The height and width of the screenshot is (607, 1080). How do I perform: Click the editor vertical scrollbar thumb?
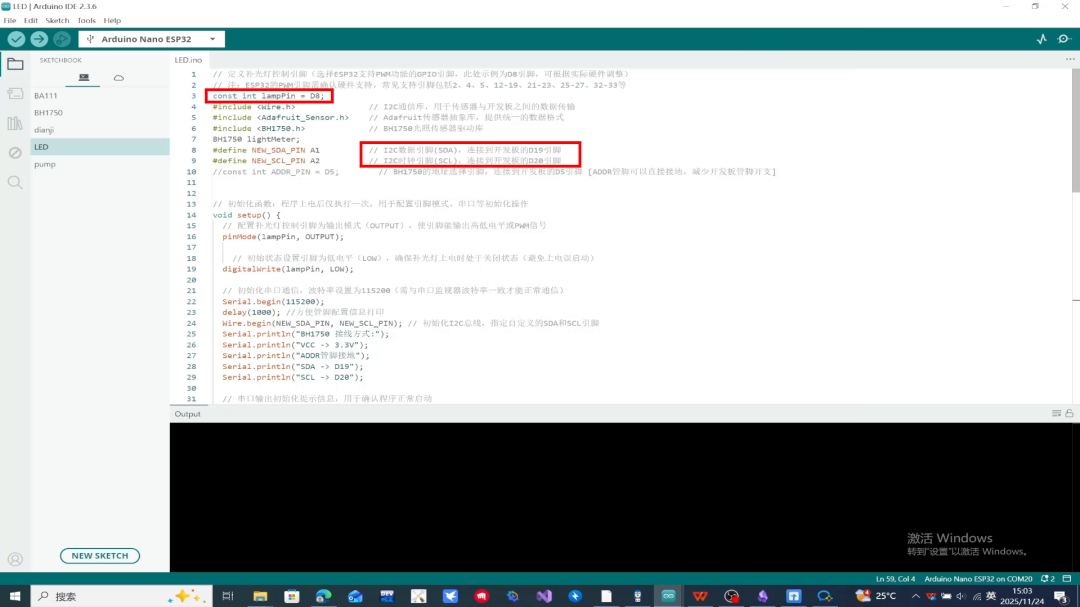(1076, 131)
